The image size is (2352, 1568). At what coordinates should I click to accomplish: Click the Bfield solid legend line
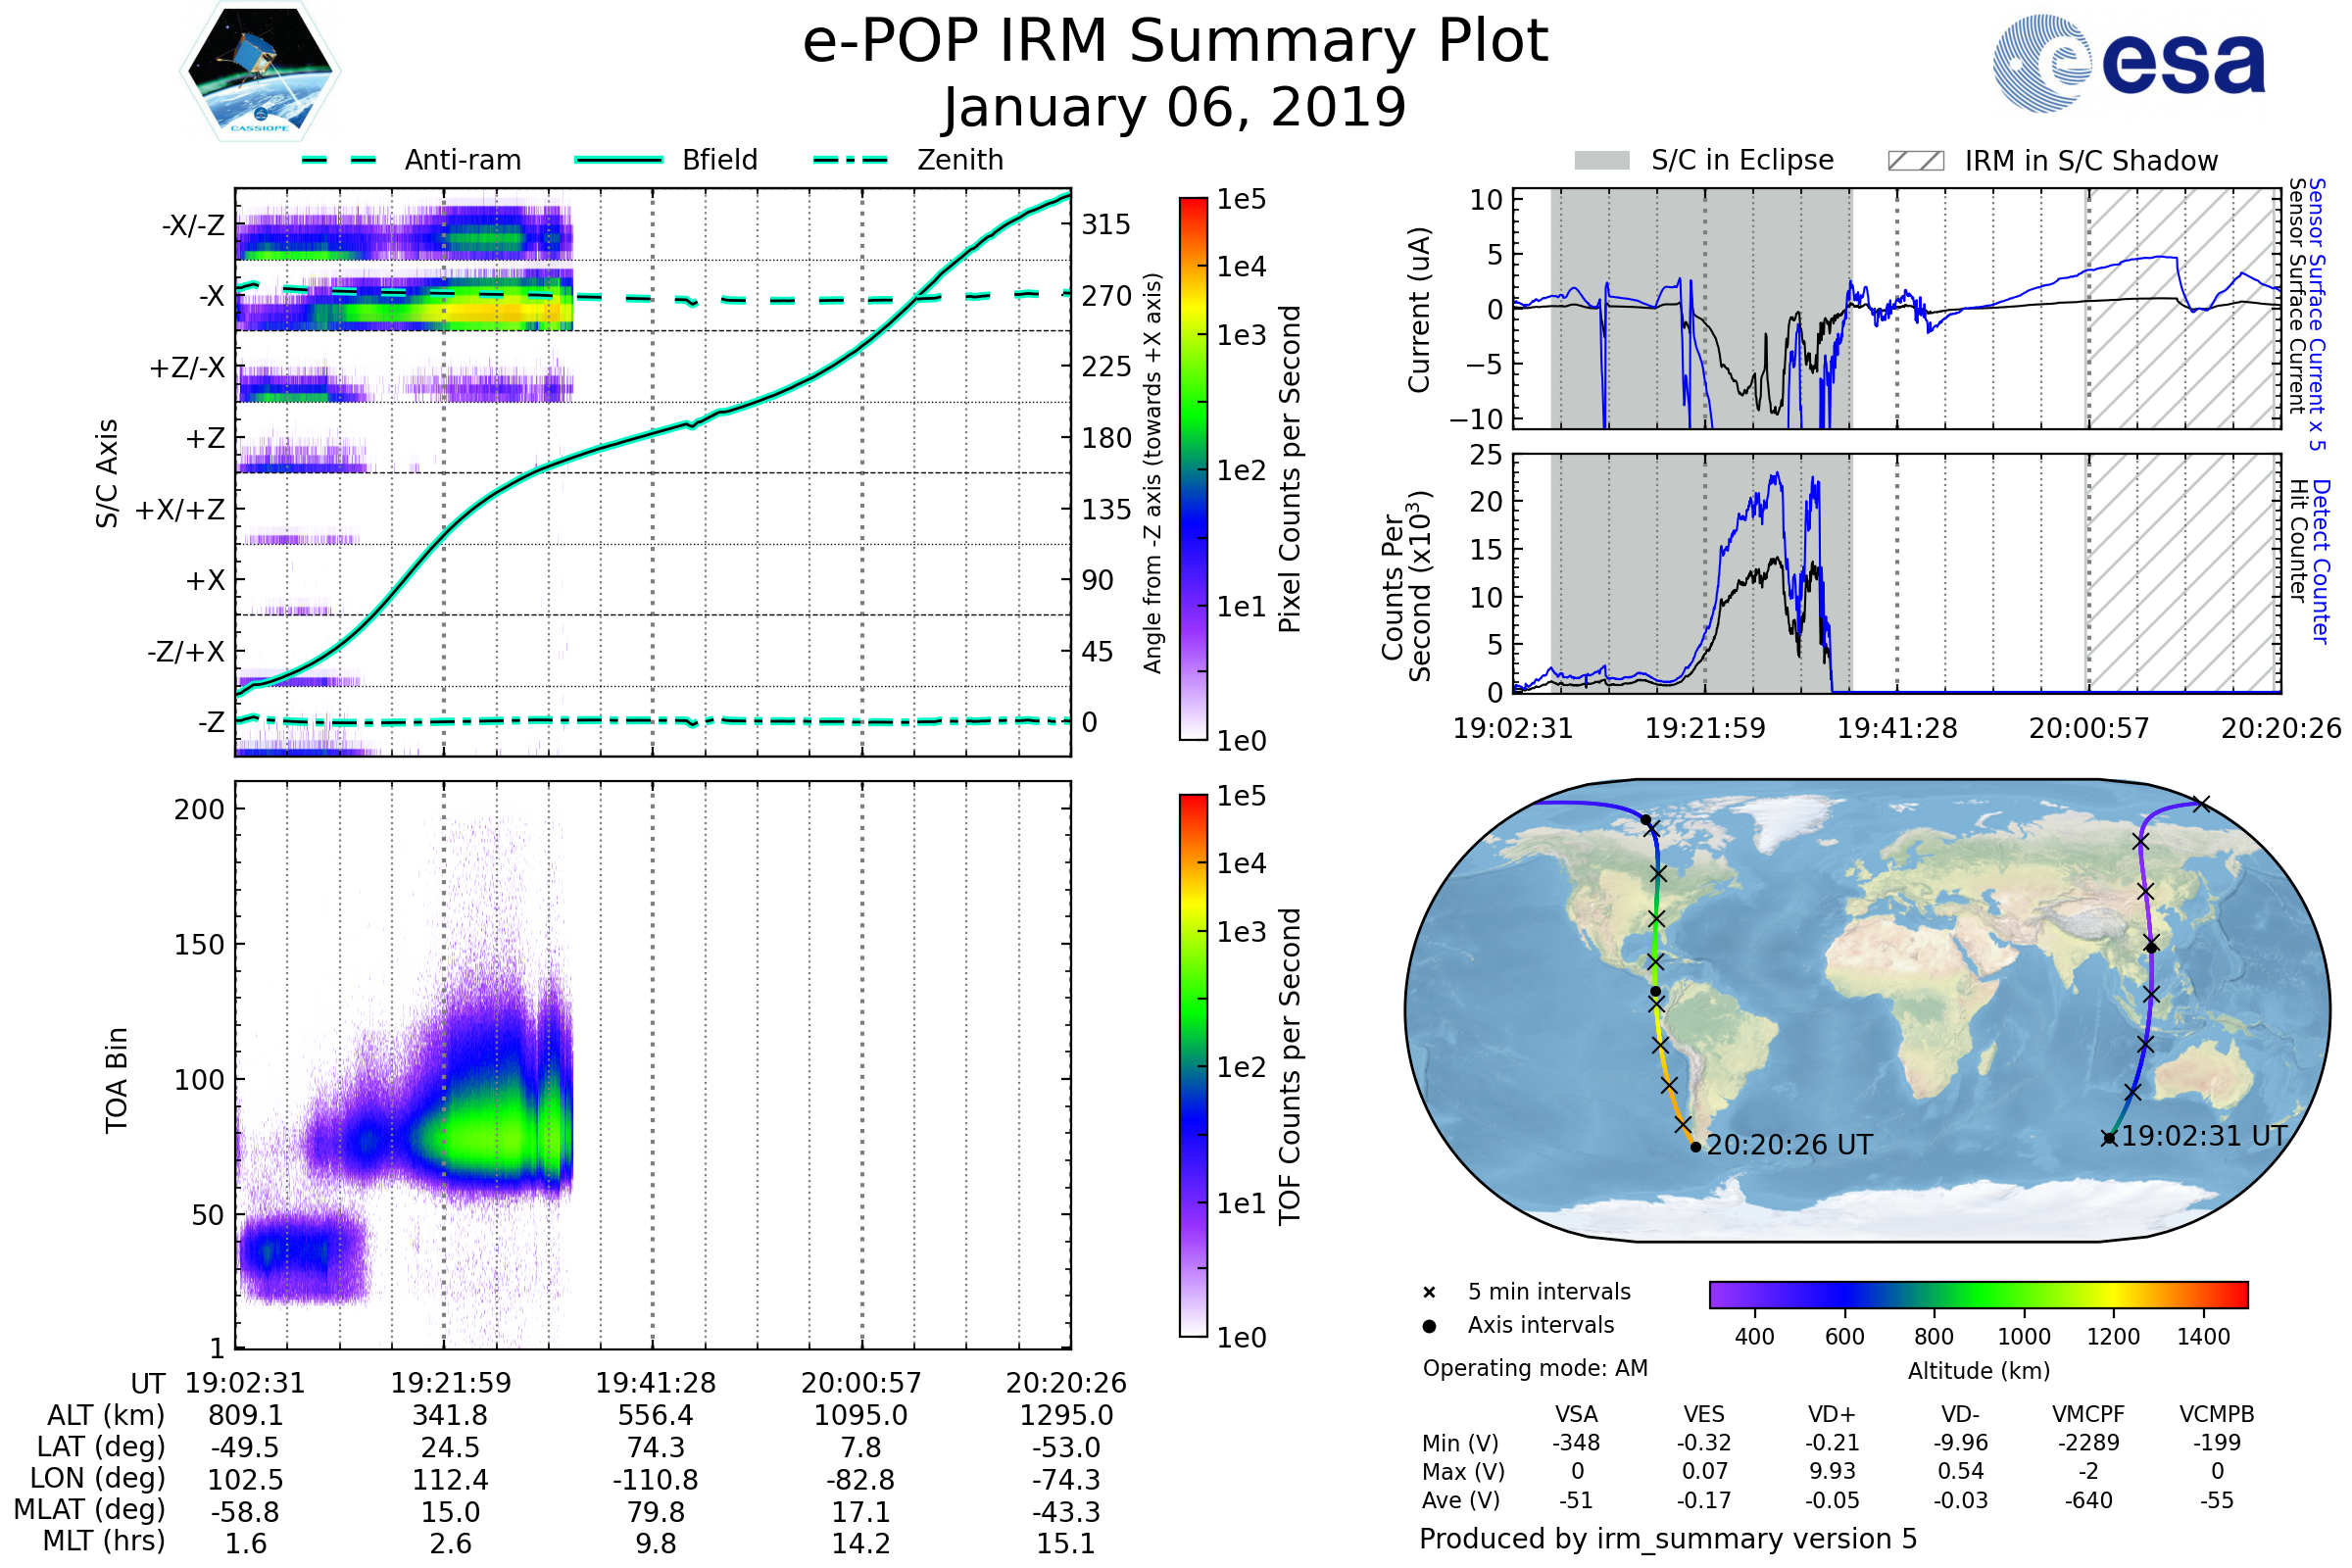click(x=618, y=160)
